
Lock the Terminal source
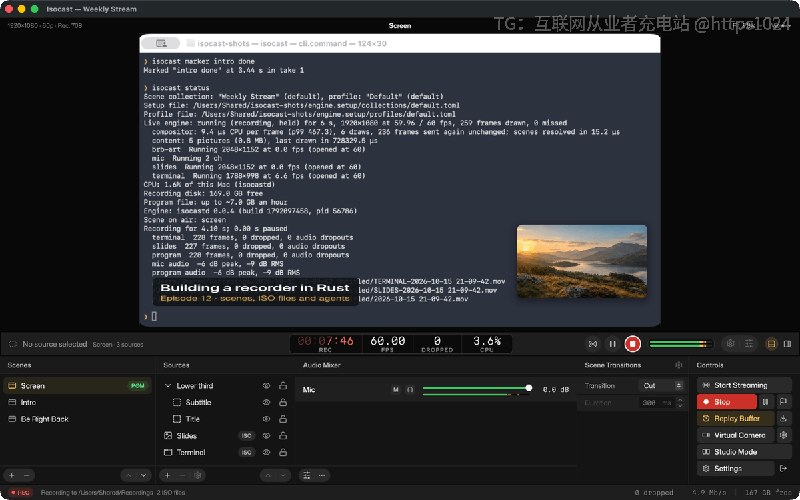tap(283, 452)
